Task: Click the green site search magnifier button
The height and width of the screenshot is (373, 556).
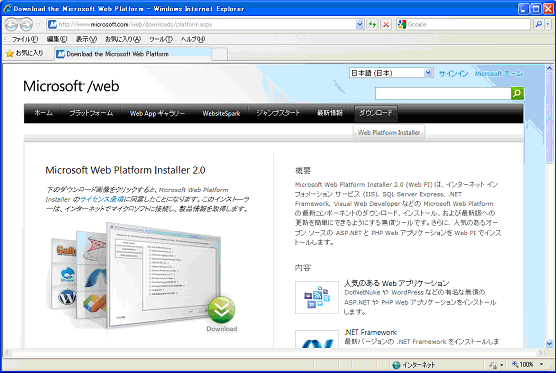Action: 517,93
